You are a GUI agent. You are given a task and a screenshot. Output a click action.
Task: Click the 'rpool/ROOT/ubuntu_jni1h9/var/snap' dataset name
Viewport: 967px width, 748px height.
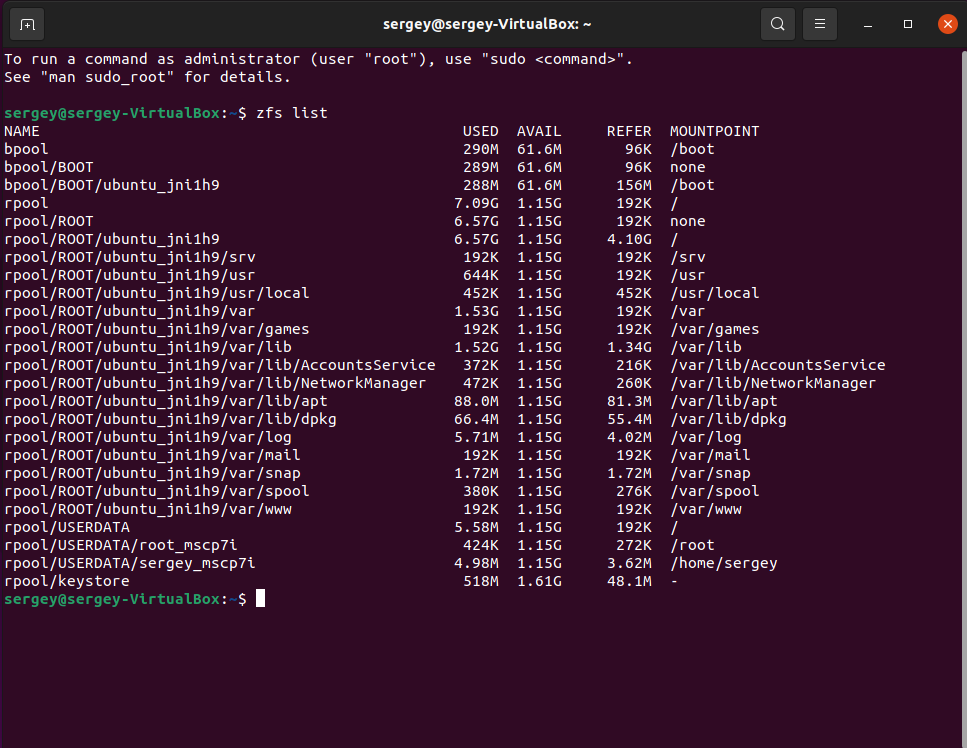coord(152,473)
